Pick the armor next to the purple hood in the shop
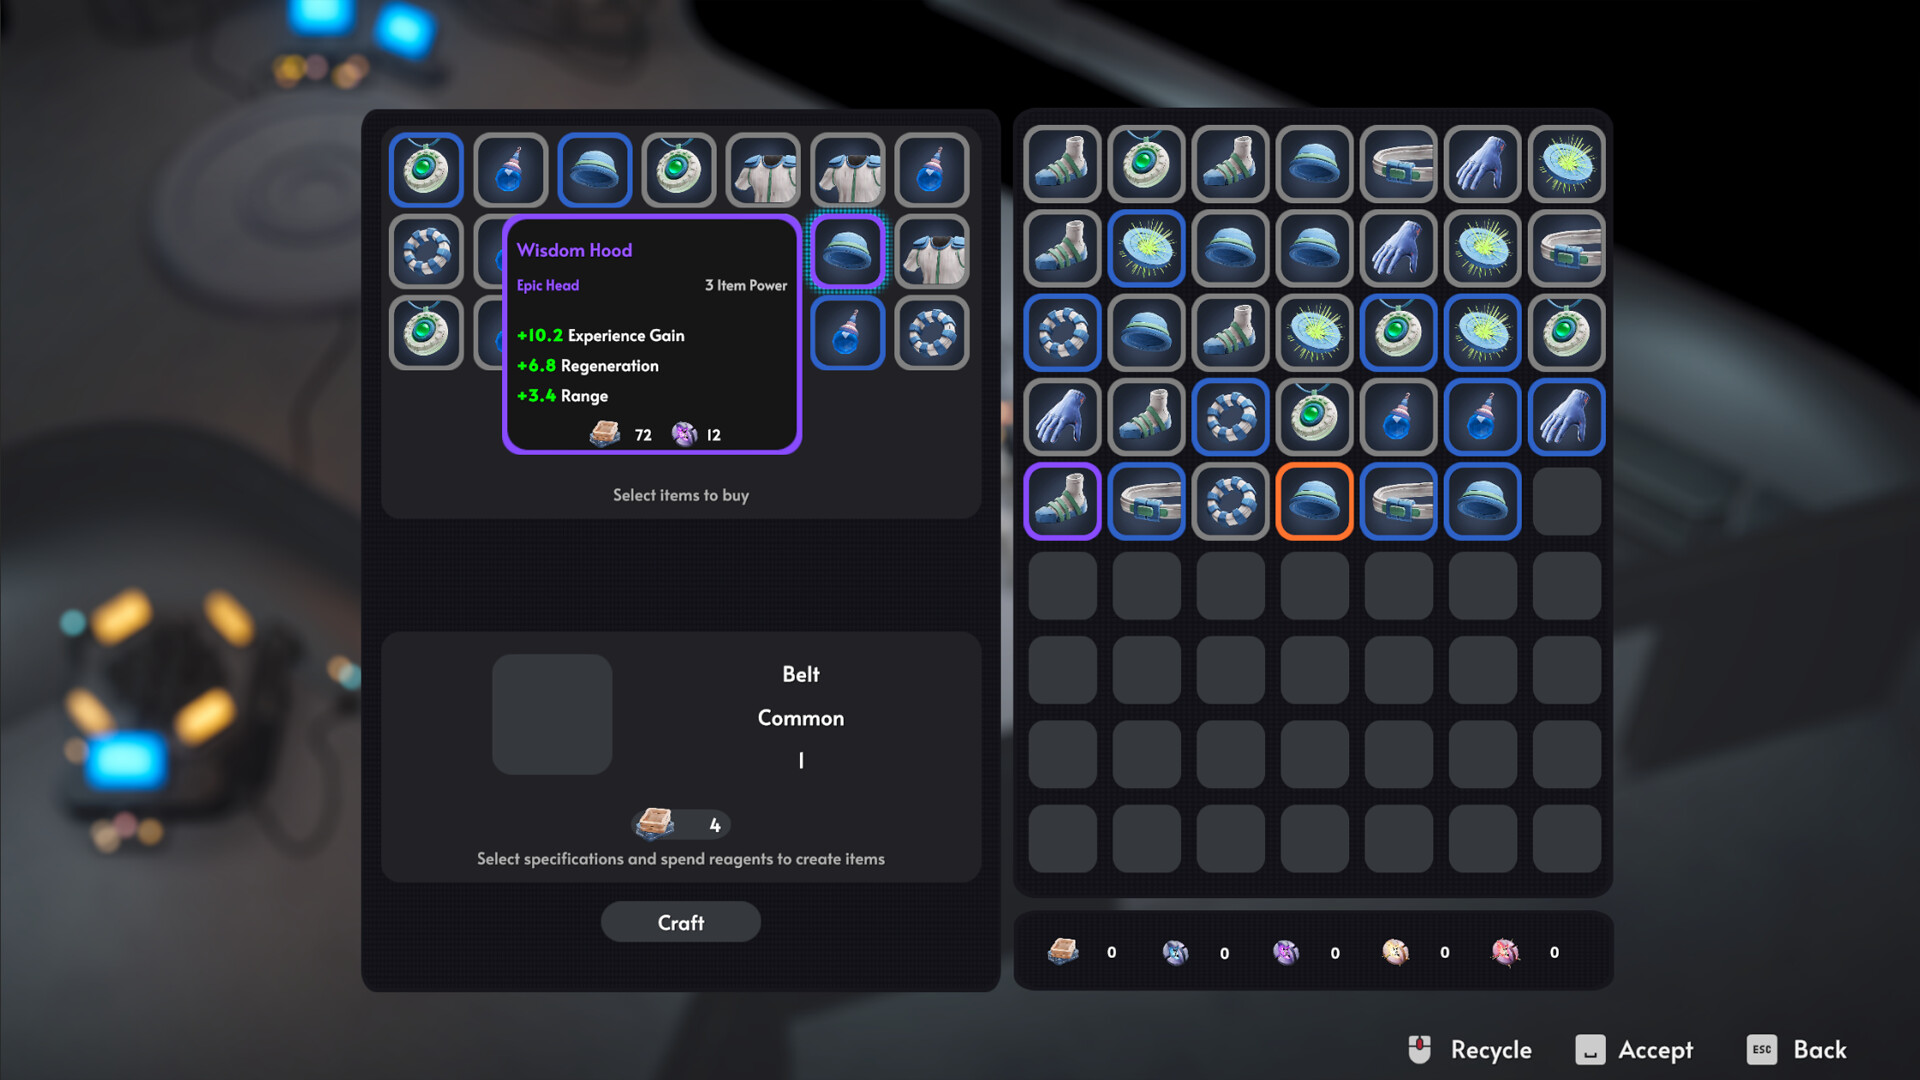 tap(931, 251)
